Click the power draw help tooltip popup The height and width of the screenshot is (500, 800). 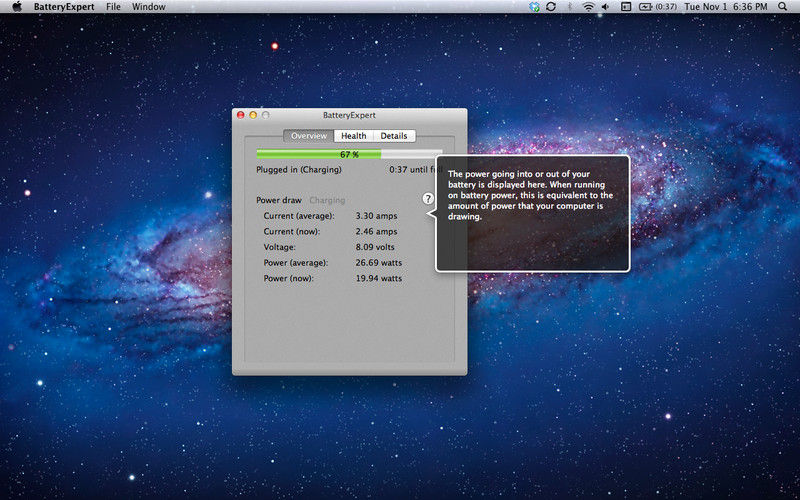coord(533,214)
